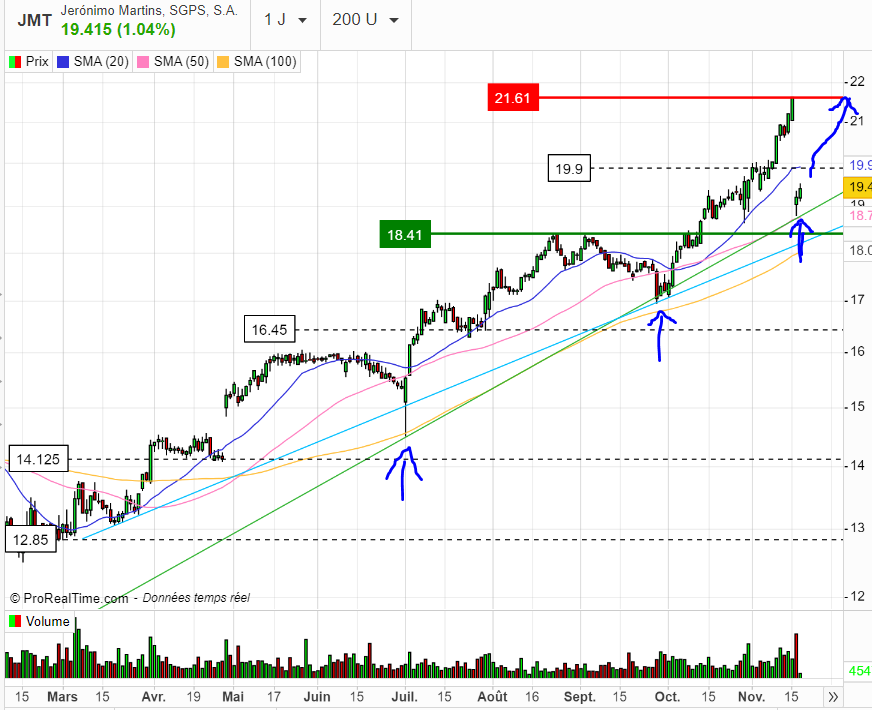
Task: Click the Sept. date axis label
Action: click(x=579, y=697)
